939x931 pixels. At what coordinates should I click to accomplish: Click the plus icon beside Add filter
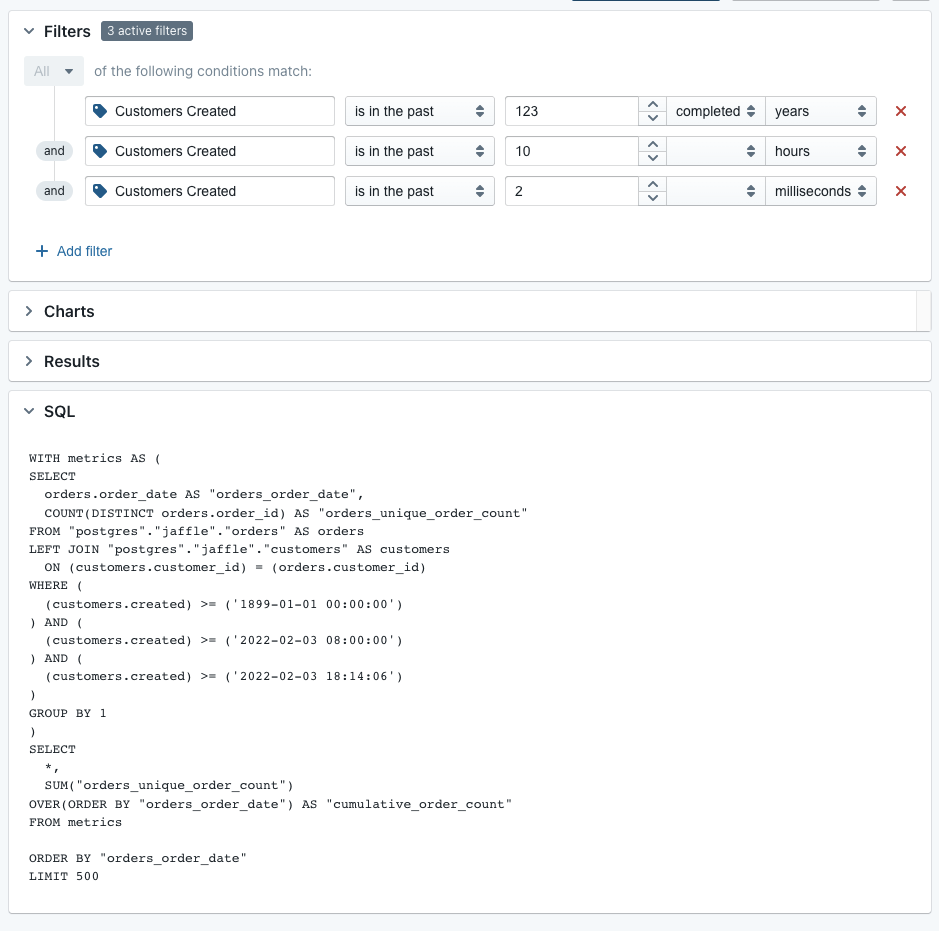coord(41,251)
